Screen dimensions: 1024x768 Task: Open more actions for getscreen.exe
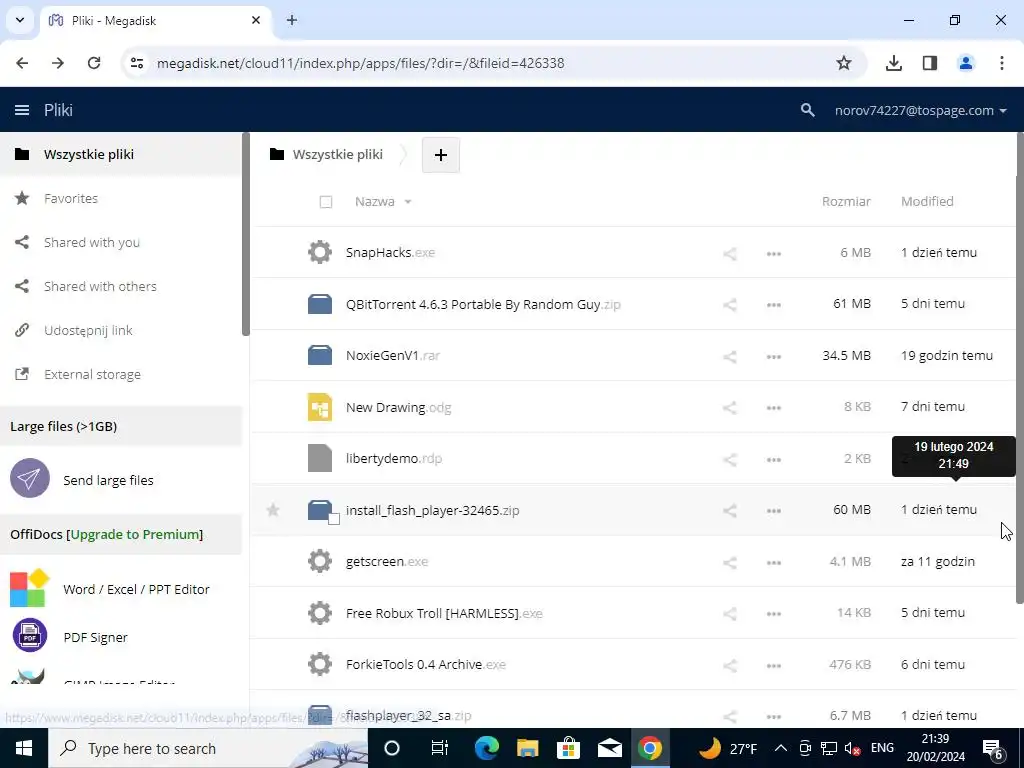(774, 562)
